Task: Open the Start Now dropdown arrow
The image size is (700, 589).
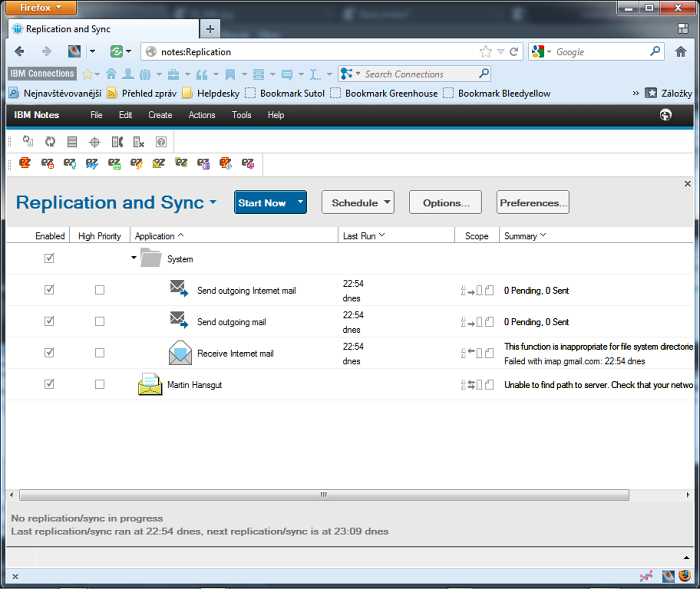Action: click(300, 202)
